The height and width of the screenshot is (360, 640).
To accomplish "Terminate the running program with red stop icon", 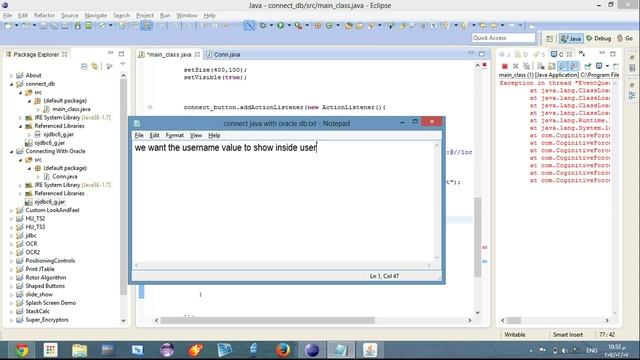I will coord(504,66).
